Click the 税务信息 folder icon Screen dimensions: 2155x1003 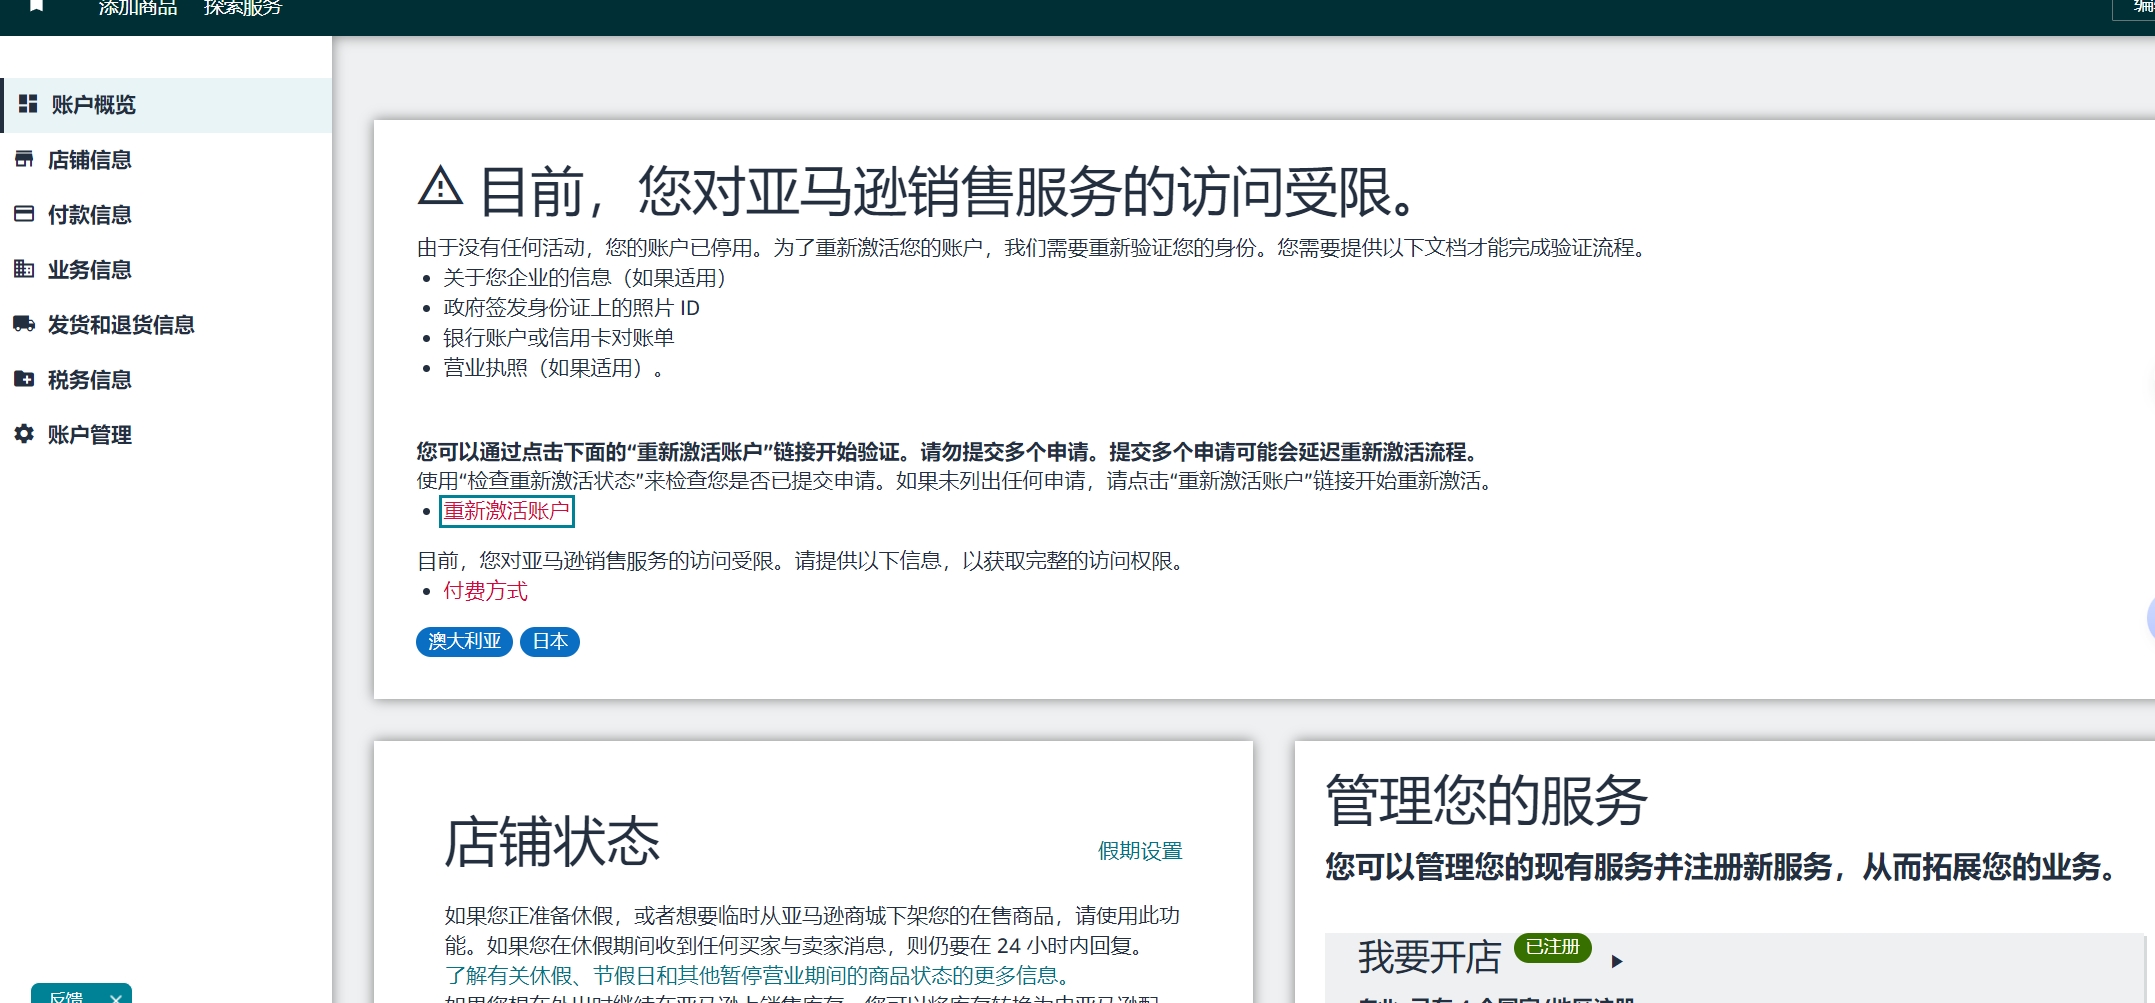pyautogui.click(x=24, y=379)
